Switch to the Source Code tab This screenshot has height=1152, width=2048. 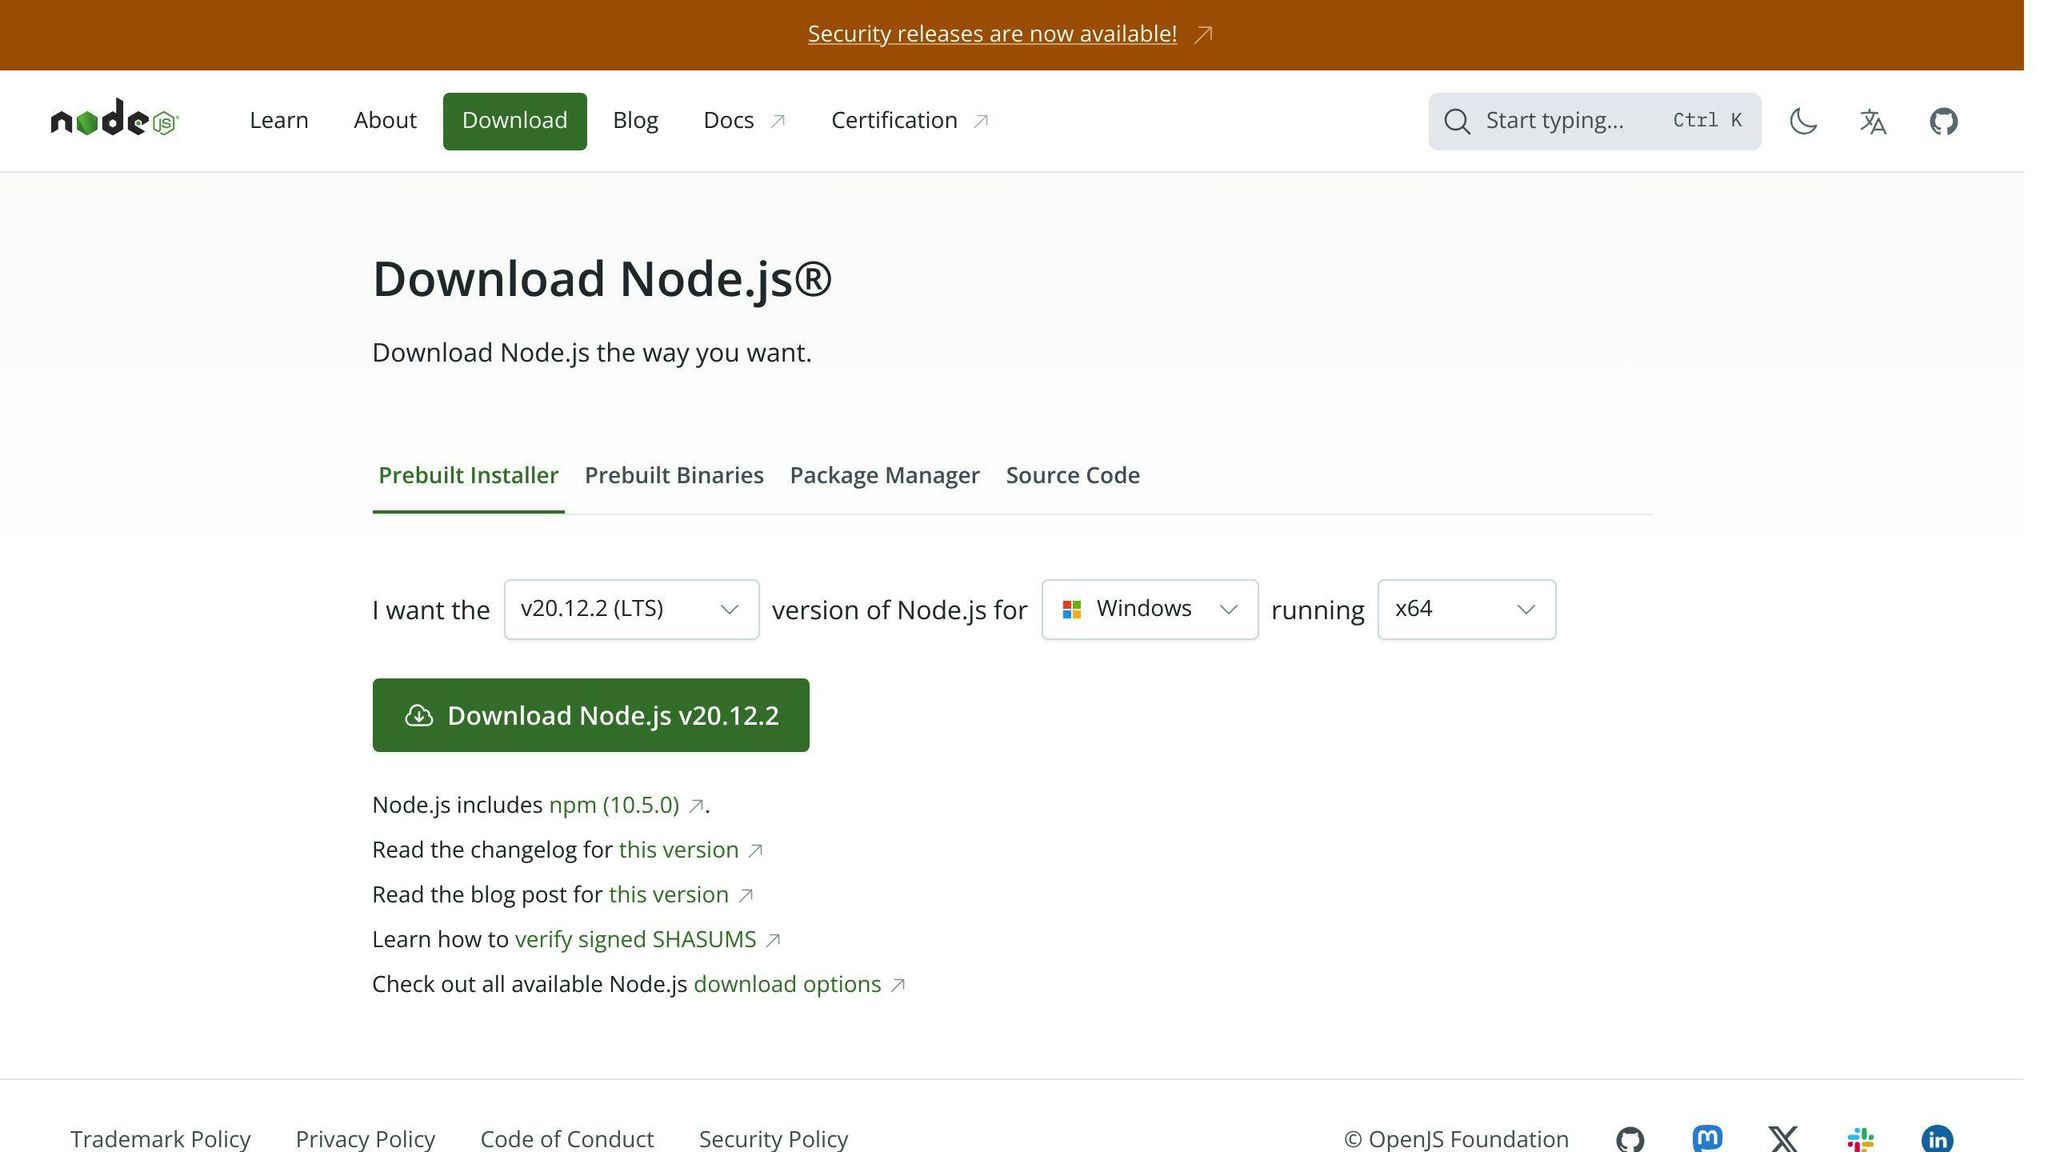click(x=1072, y=475)
